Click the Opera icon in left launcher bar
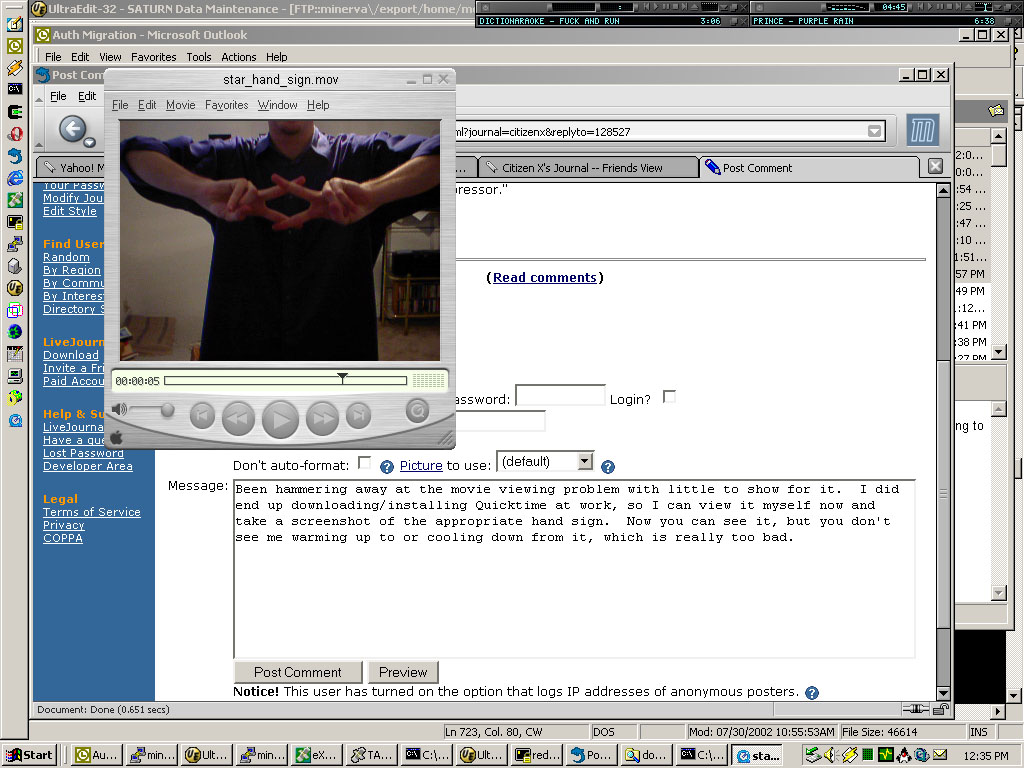The height and width of the screenshot is (768, 1024). [x=15, y=134]
